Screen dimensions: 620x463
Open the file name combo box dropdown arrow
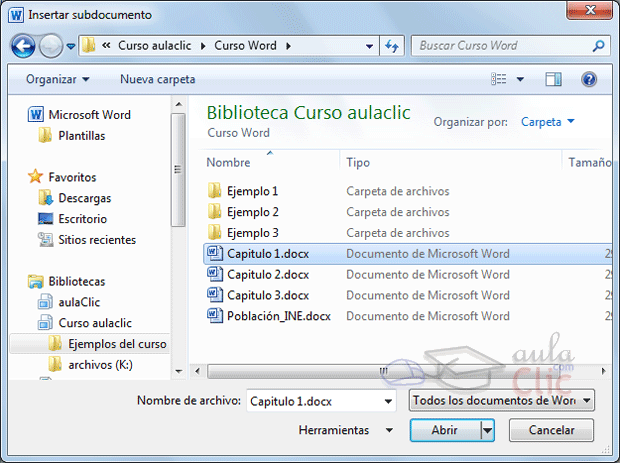coord(389,401)
